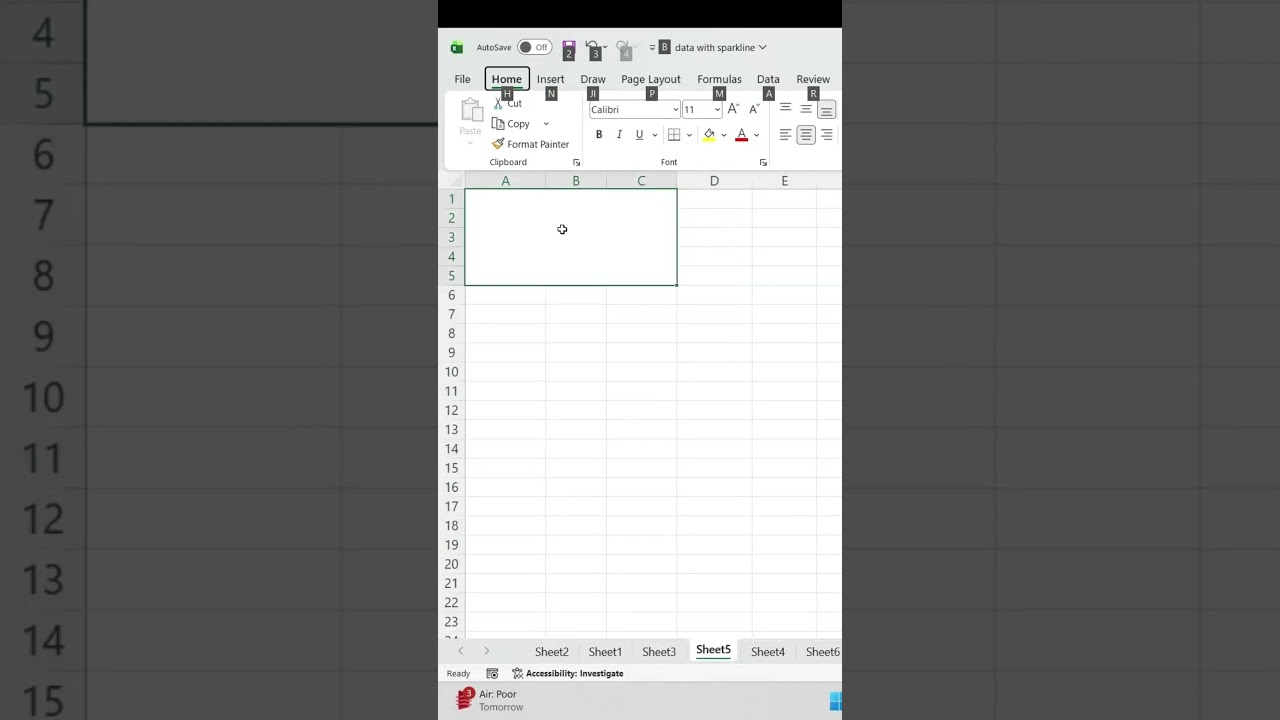The height and width of the screenshot is (720, 1280).
Task: Switch to the Data tab
Action: pyautogui.click(x=768, y=79)
